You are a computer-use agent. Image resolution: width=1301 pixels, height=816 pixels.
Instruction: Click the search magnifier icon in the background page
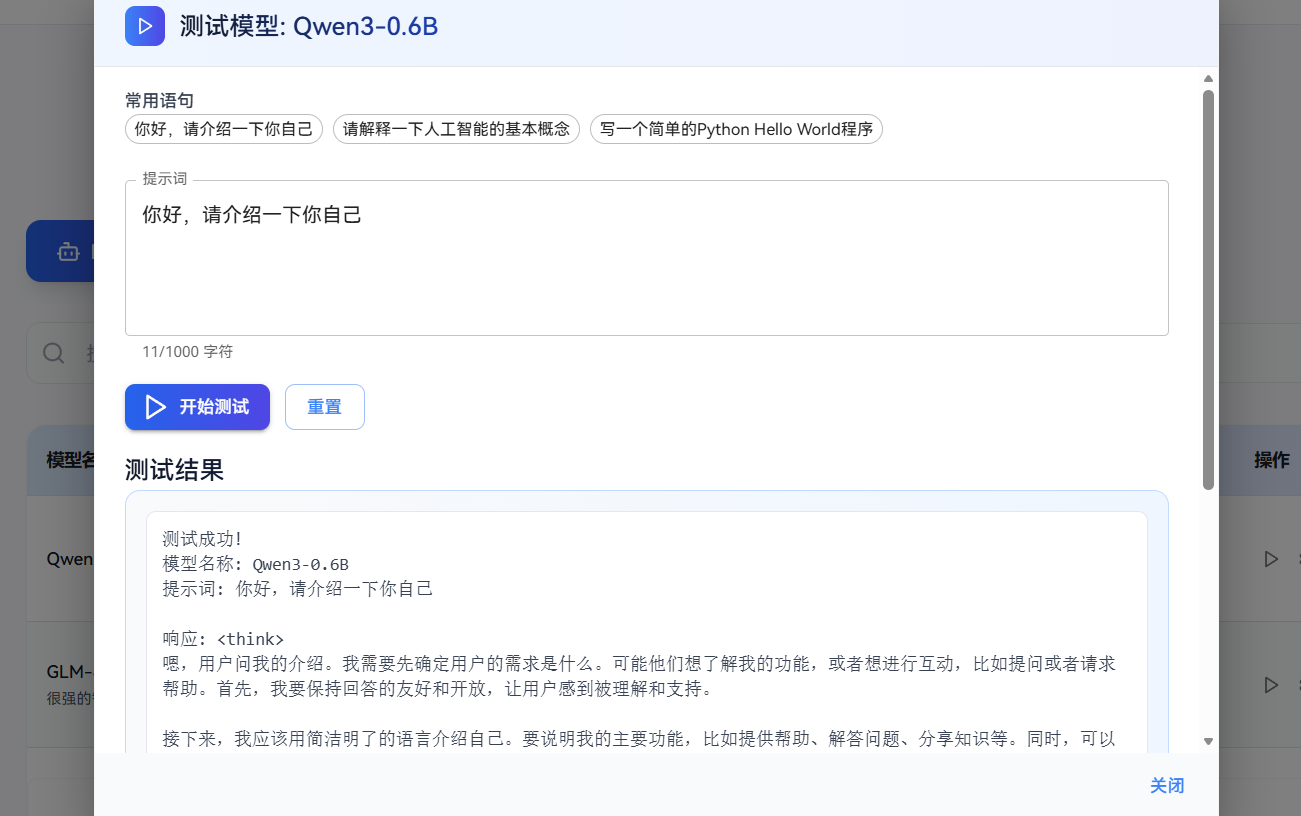(x=54, y=352)
